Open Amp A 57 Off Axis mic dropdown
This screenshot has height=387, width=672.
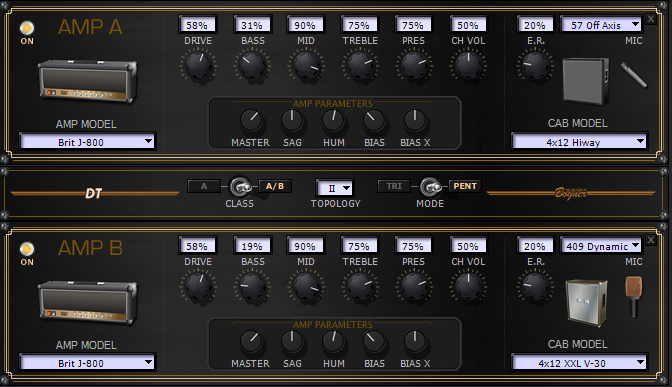tap(601, 25)
